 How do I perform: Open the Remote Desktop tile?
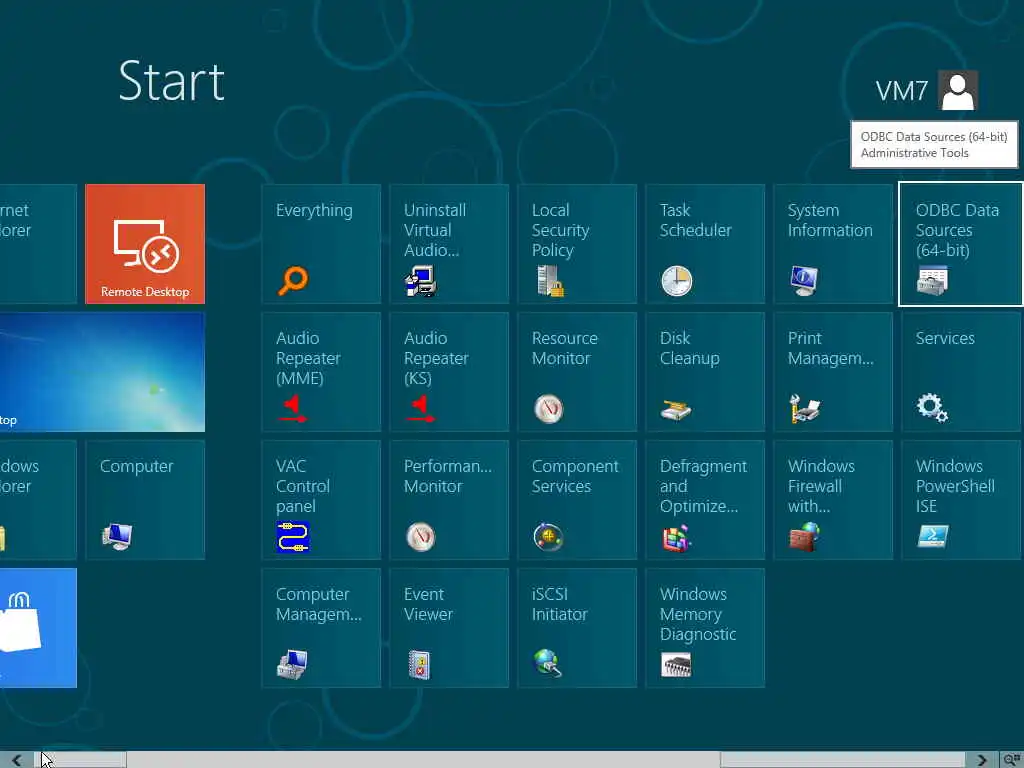(145, 244)
